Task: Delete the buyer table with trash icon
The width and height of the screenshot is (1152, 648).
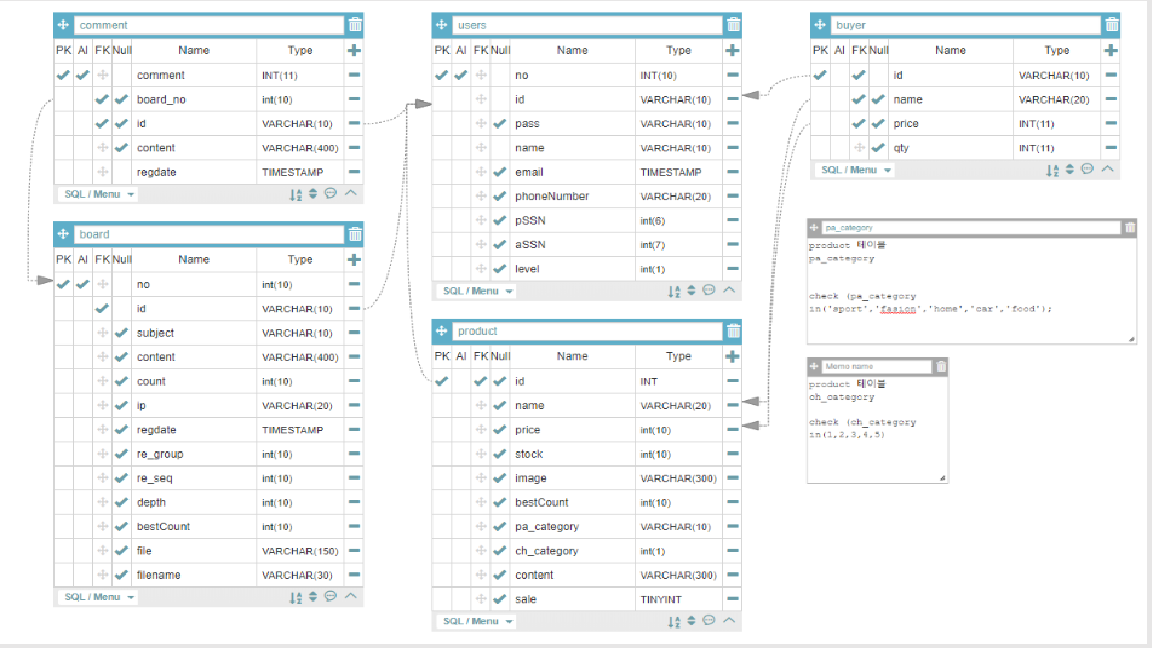Action: [x=1112, y=25]
